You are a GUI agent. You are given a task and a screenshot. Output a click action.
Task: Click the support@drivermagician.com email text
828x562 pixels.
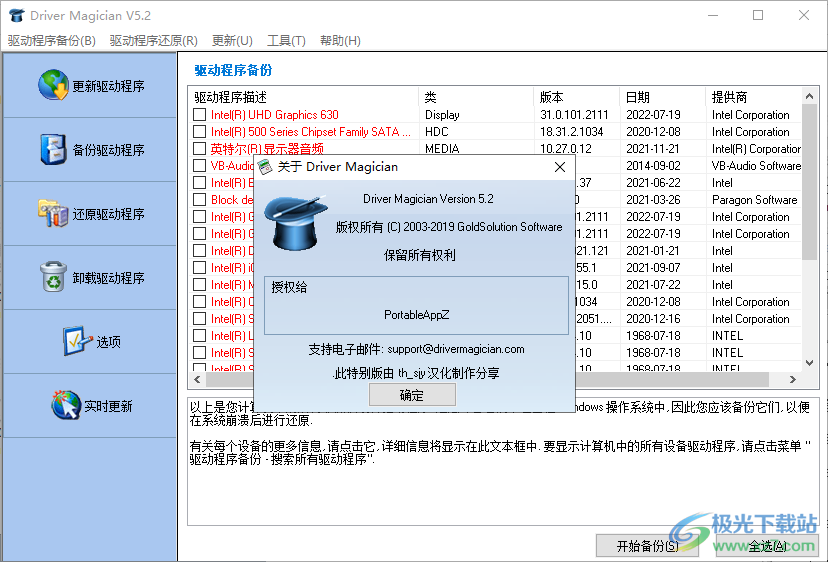[456, 349]
